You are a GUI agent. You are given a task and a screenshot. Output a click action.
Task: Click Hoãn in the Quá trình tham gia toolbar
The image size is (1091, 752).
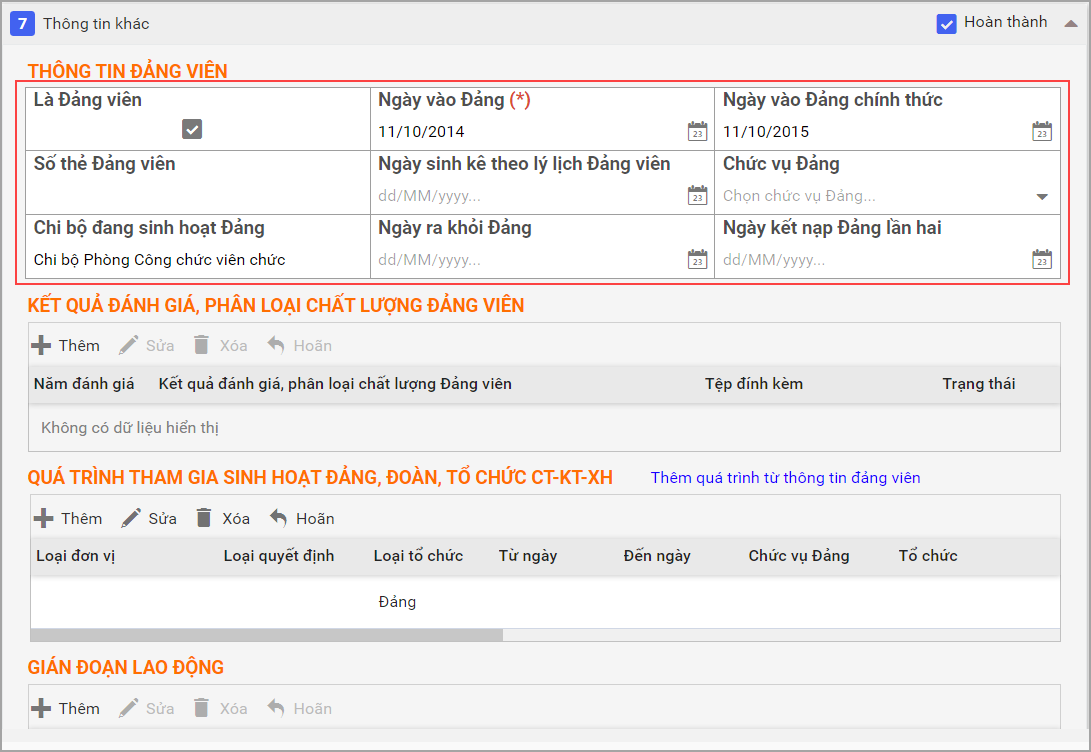point(302,518)
